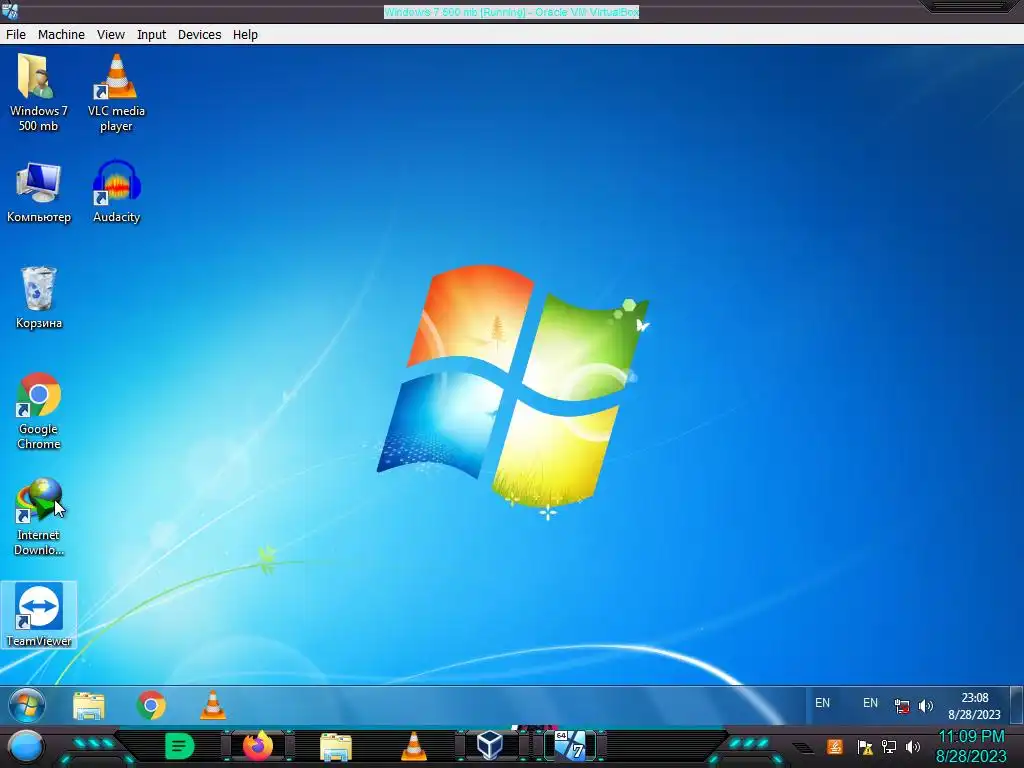Switch to VirtualBox Manager on host taskbar
The image size is (1024, 768).
coord(490,746)
